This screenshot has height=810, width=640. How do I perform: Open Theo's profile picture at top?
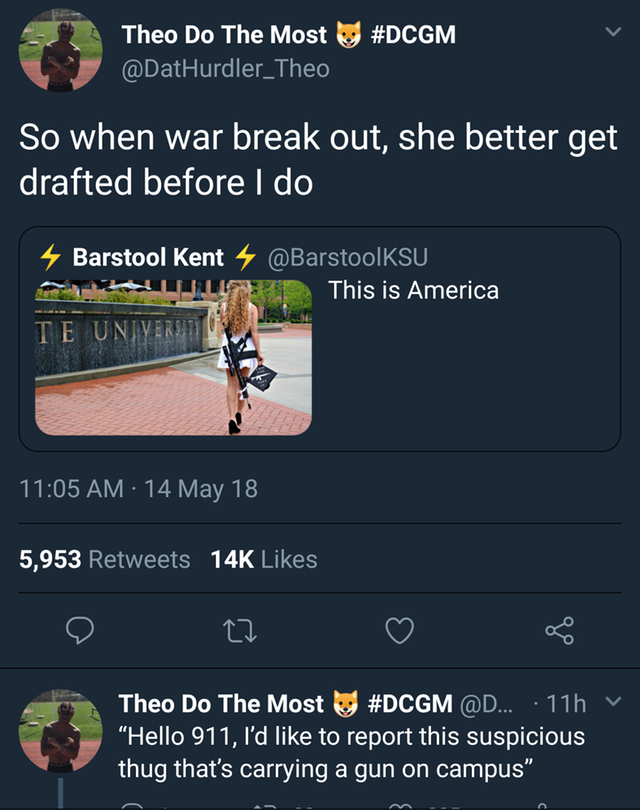pyautogui.click(x=60, y=51)
